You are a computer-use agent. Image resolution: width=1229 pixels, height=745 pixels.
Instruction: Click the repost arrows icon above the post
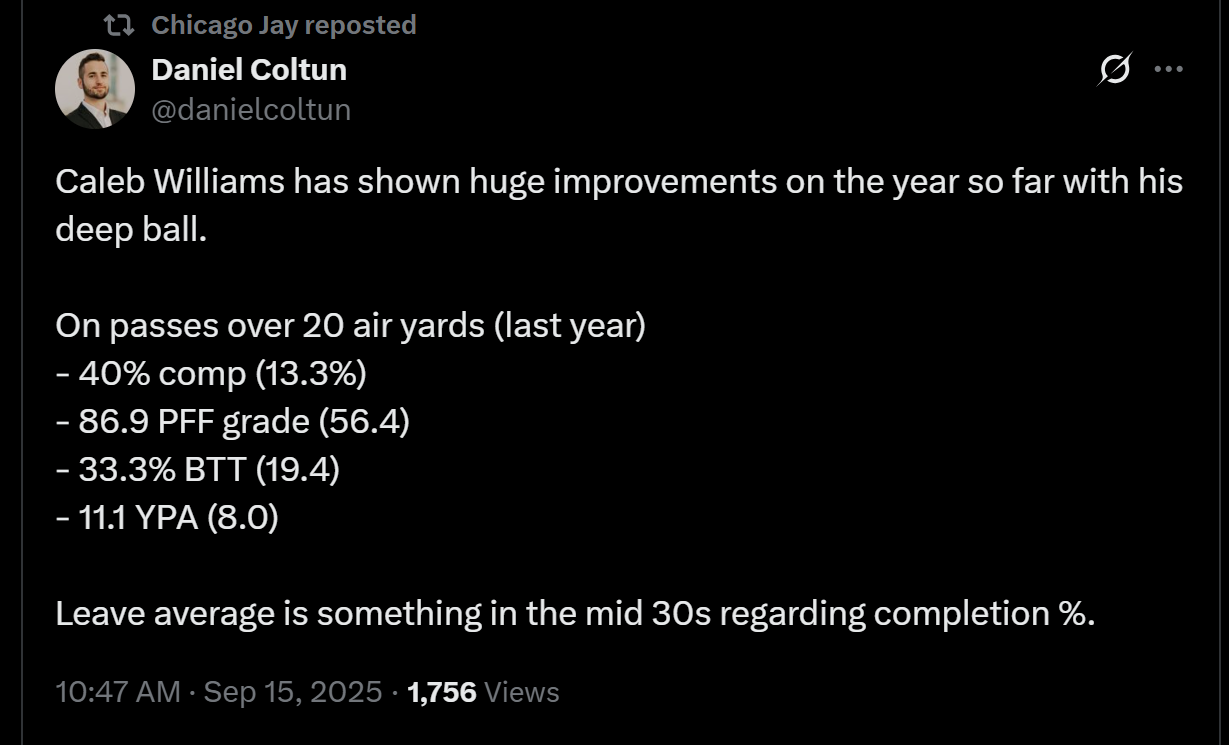119,25
